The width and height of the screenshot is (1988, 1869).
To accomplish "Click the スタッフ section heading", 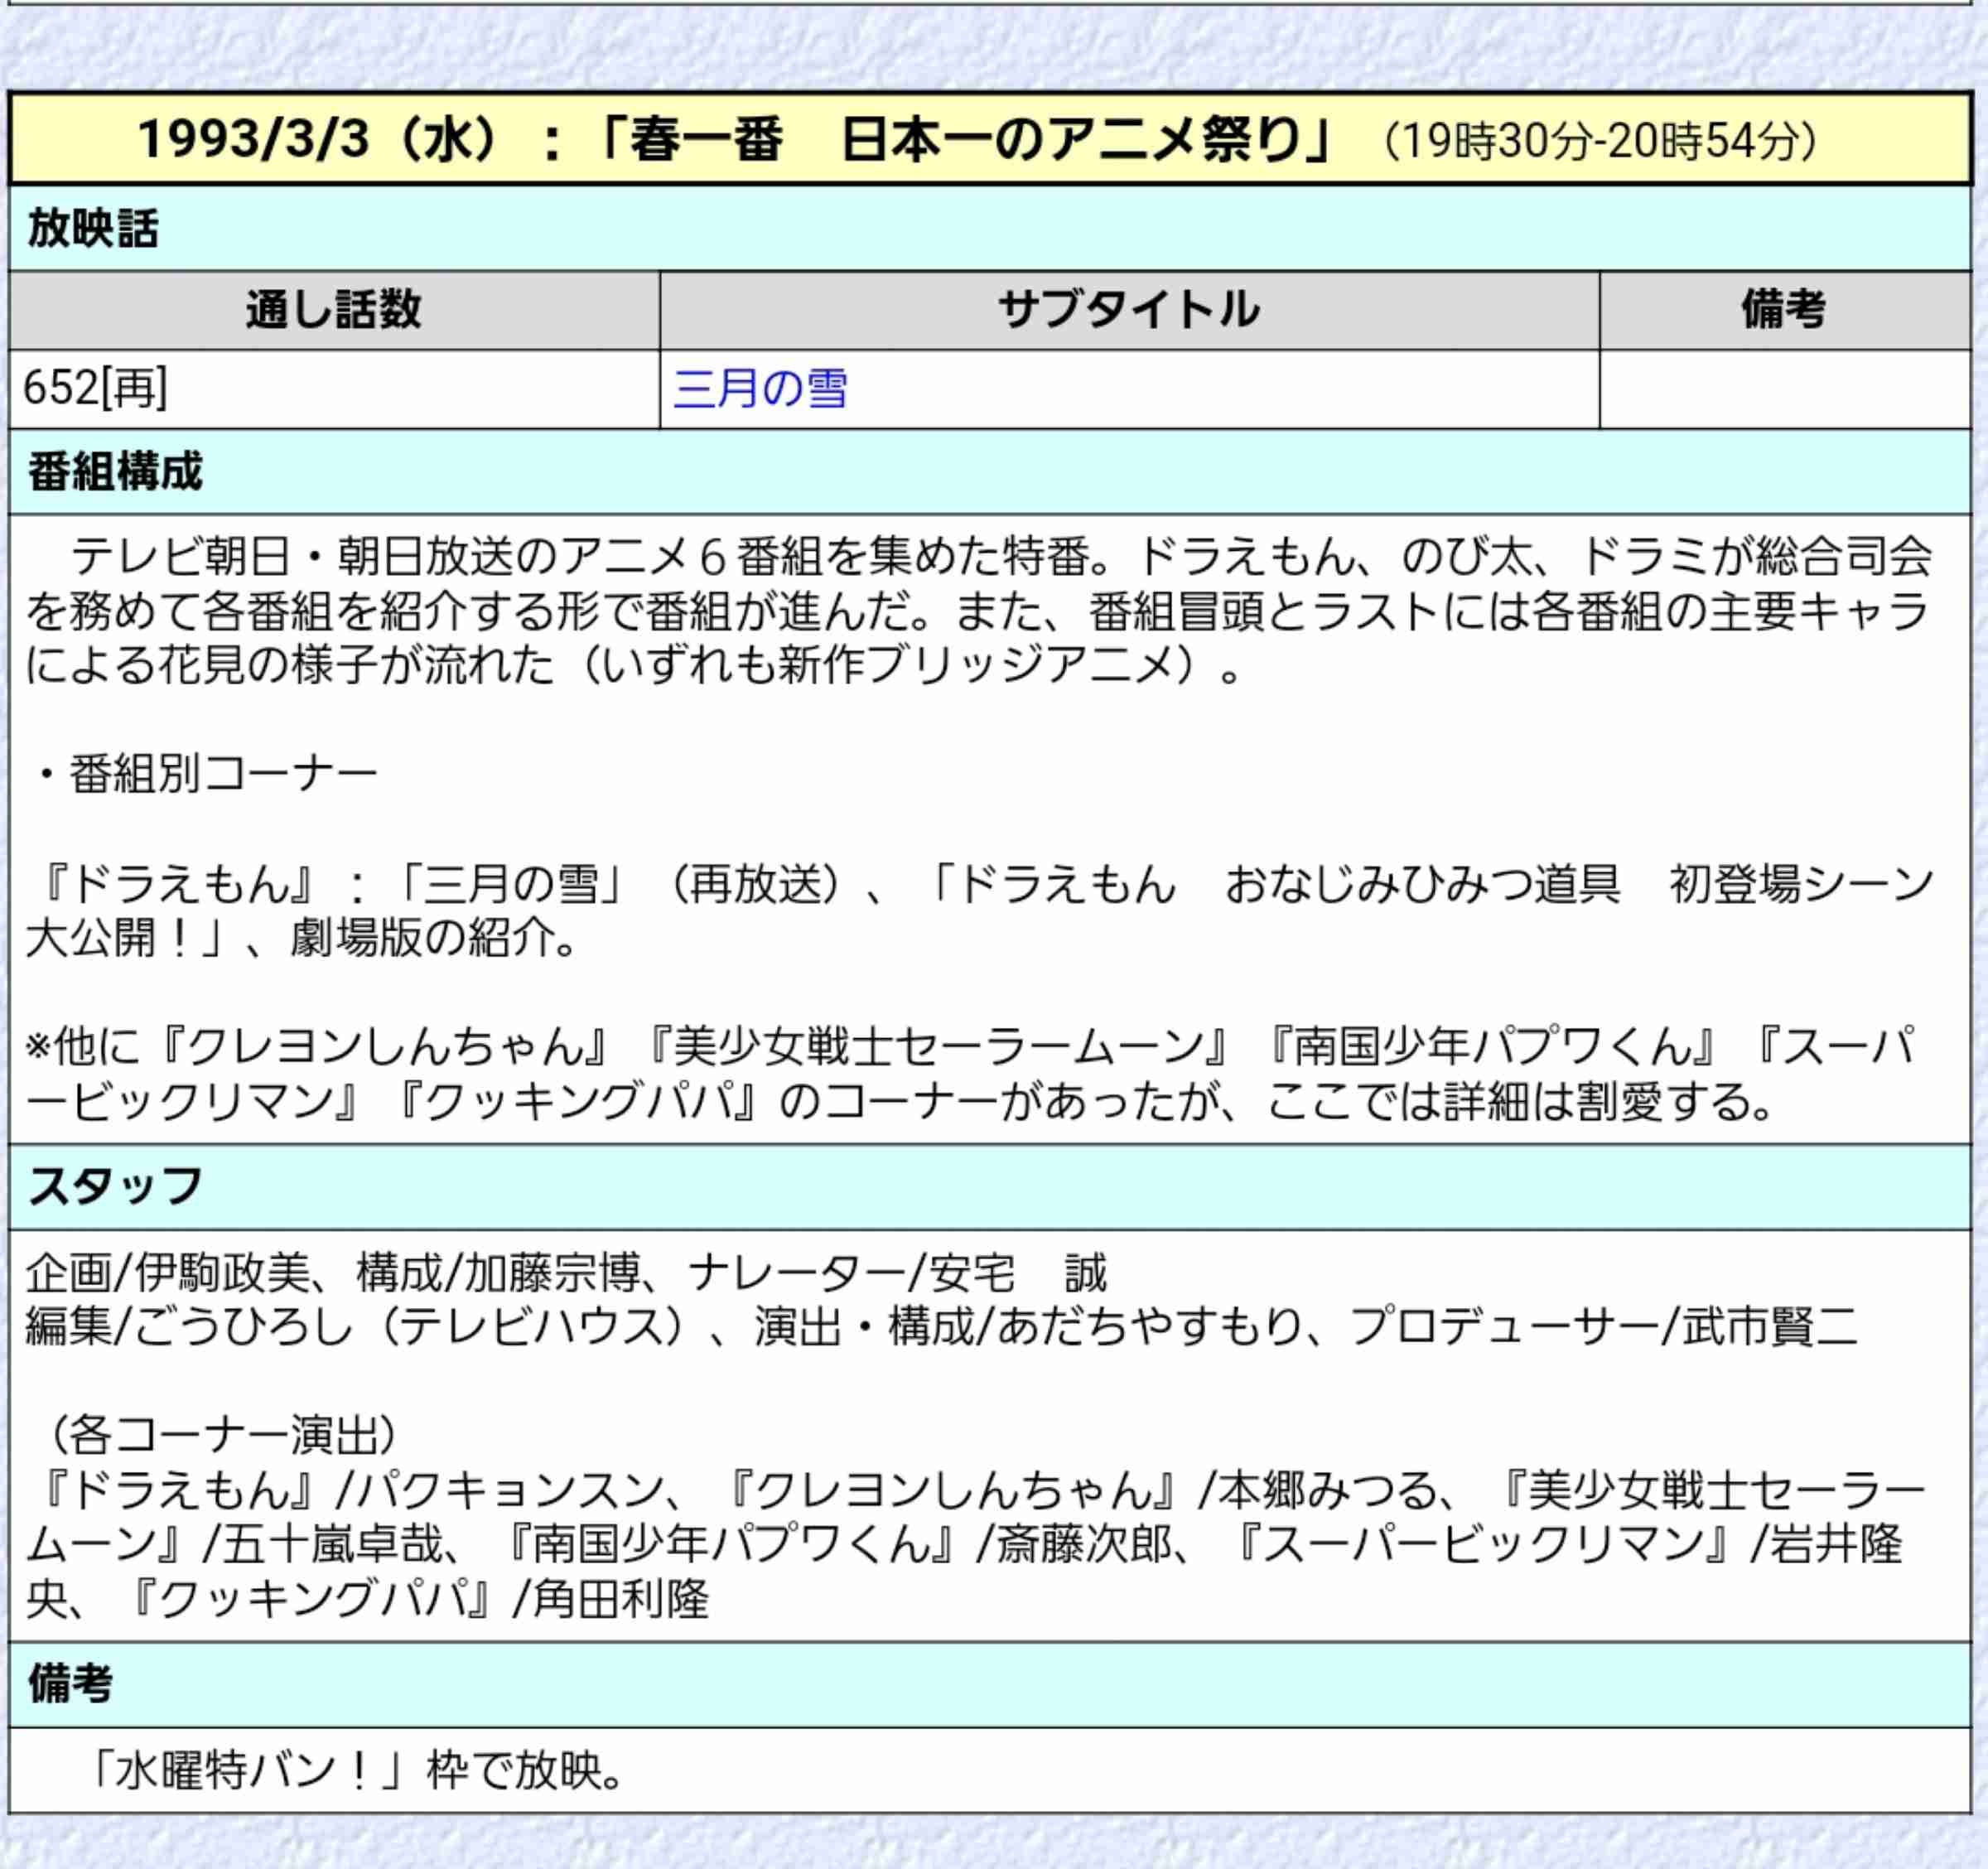I will click(x=114, y=1187).
